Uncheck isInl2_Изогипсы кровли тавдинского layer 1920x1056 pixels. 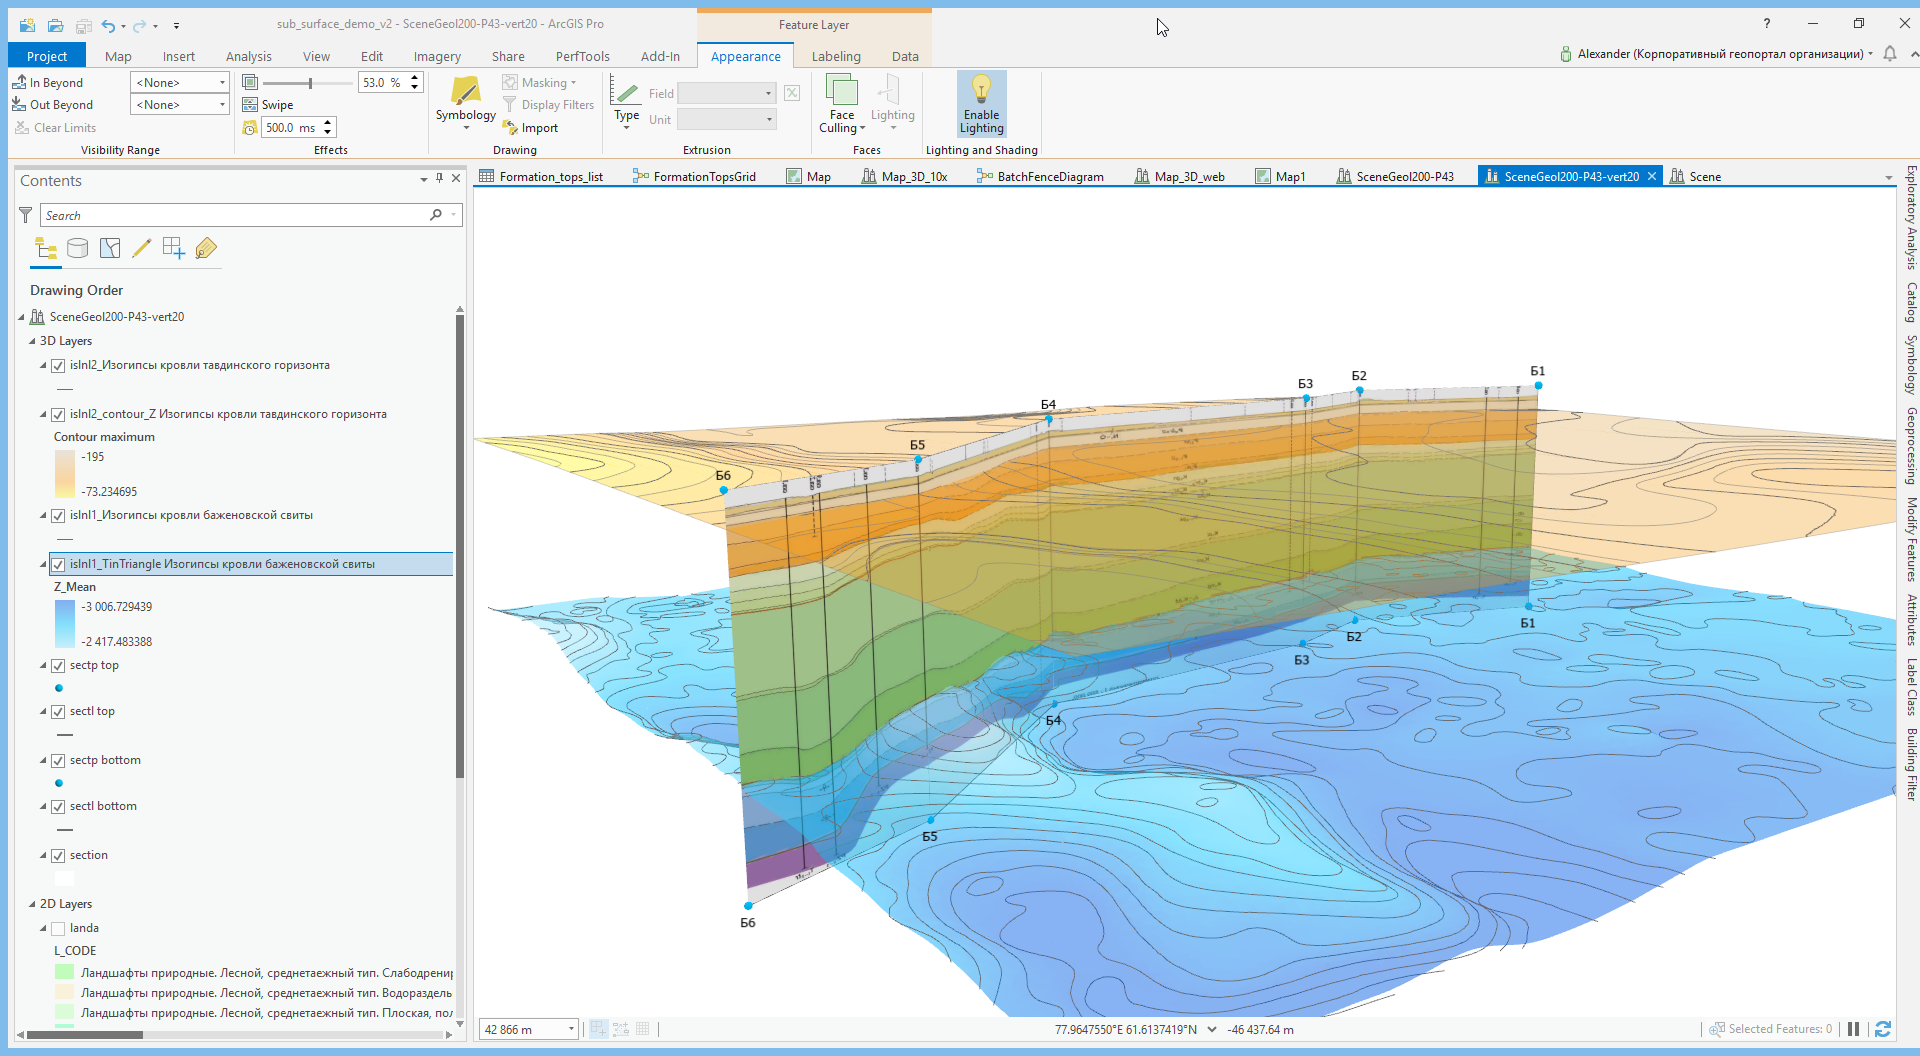(58, 366)
